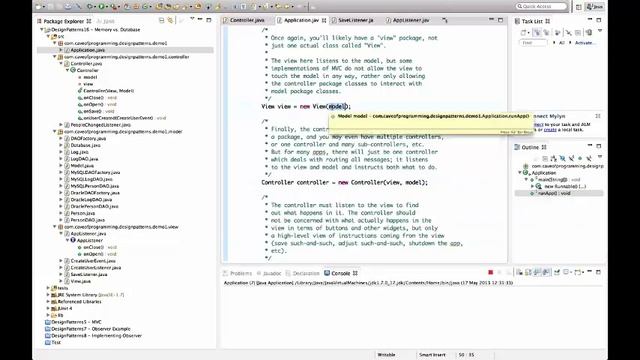Image resolution: width=640 pixels, height=360 pixels.
Task: Select the Test project
Action: click(x=56, y=342)
